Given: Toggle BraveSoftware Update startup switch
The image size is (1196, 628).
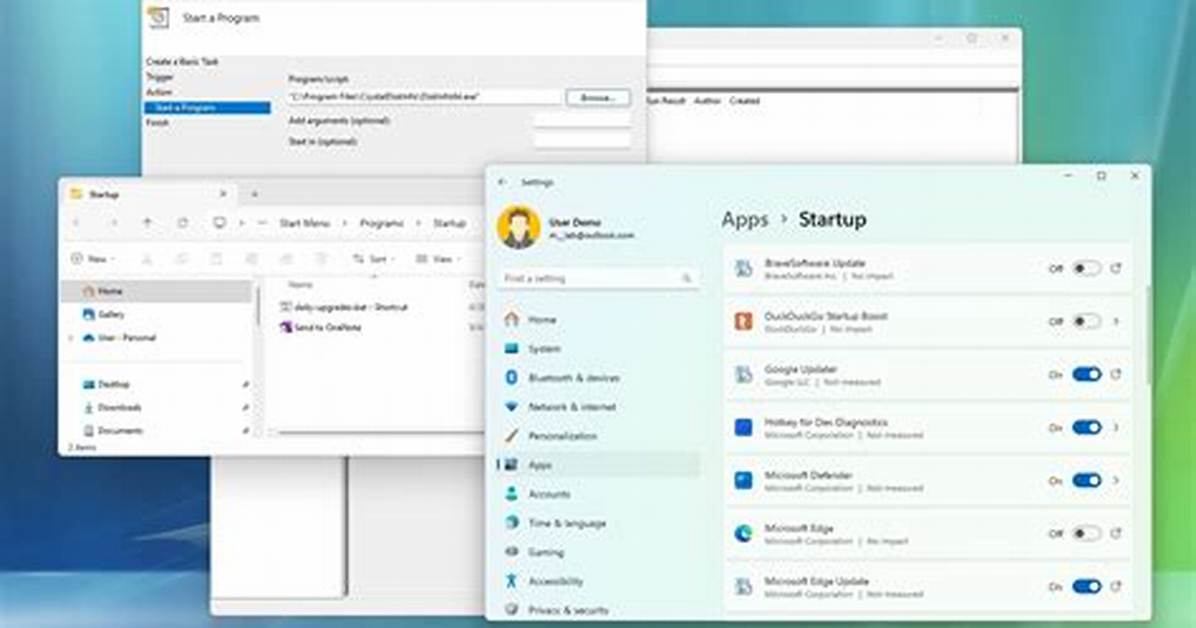Looking at the screenshot, I should click(1086, 269).
